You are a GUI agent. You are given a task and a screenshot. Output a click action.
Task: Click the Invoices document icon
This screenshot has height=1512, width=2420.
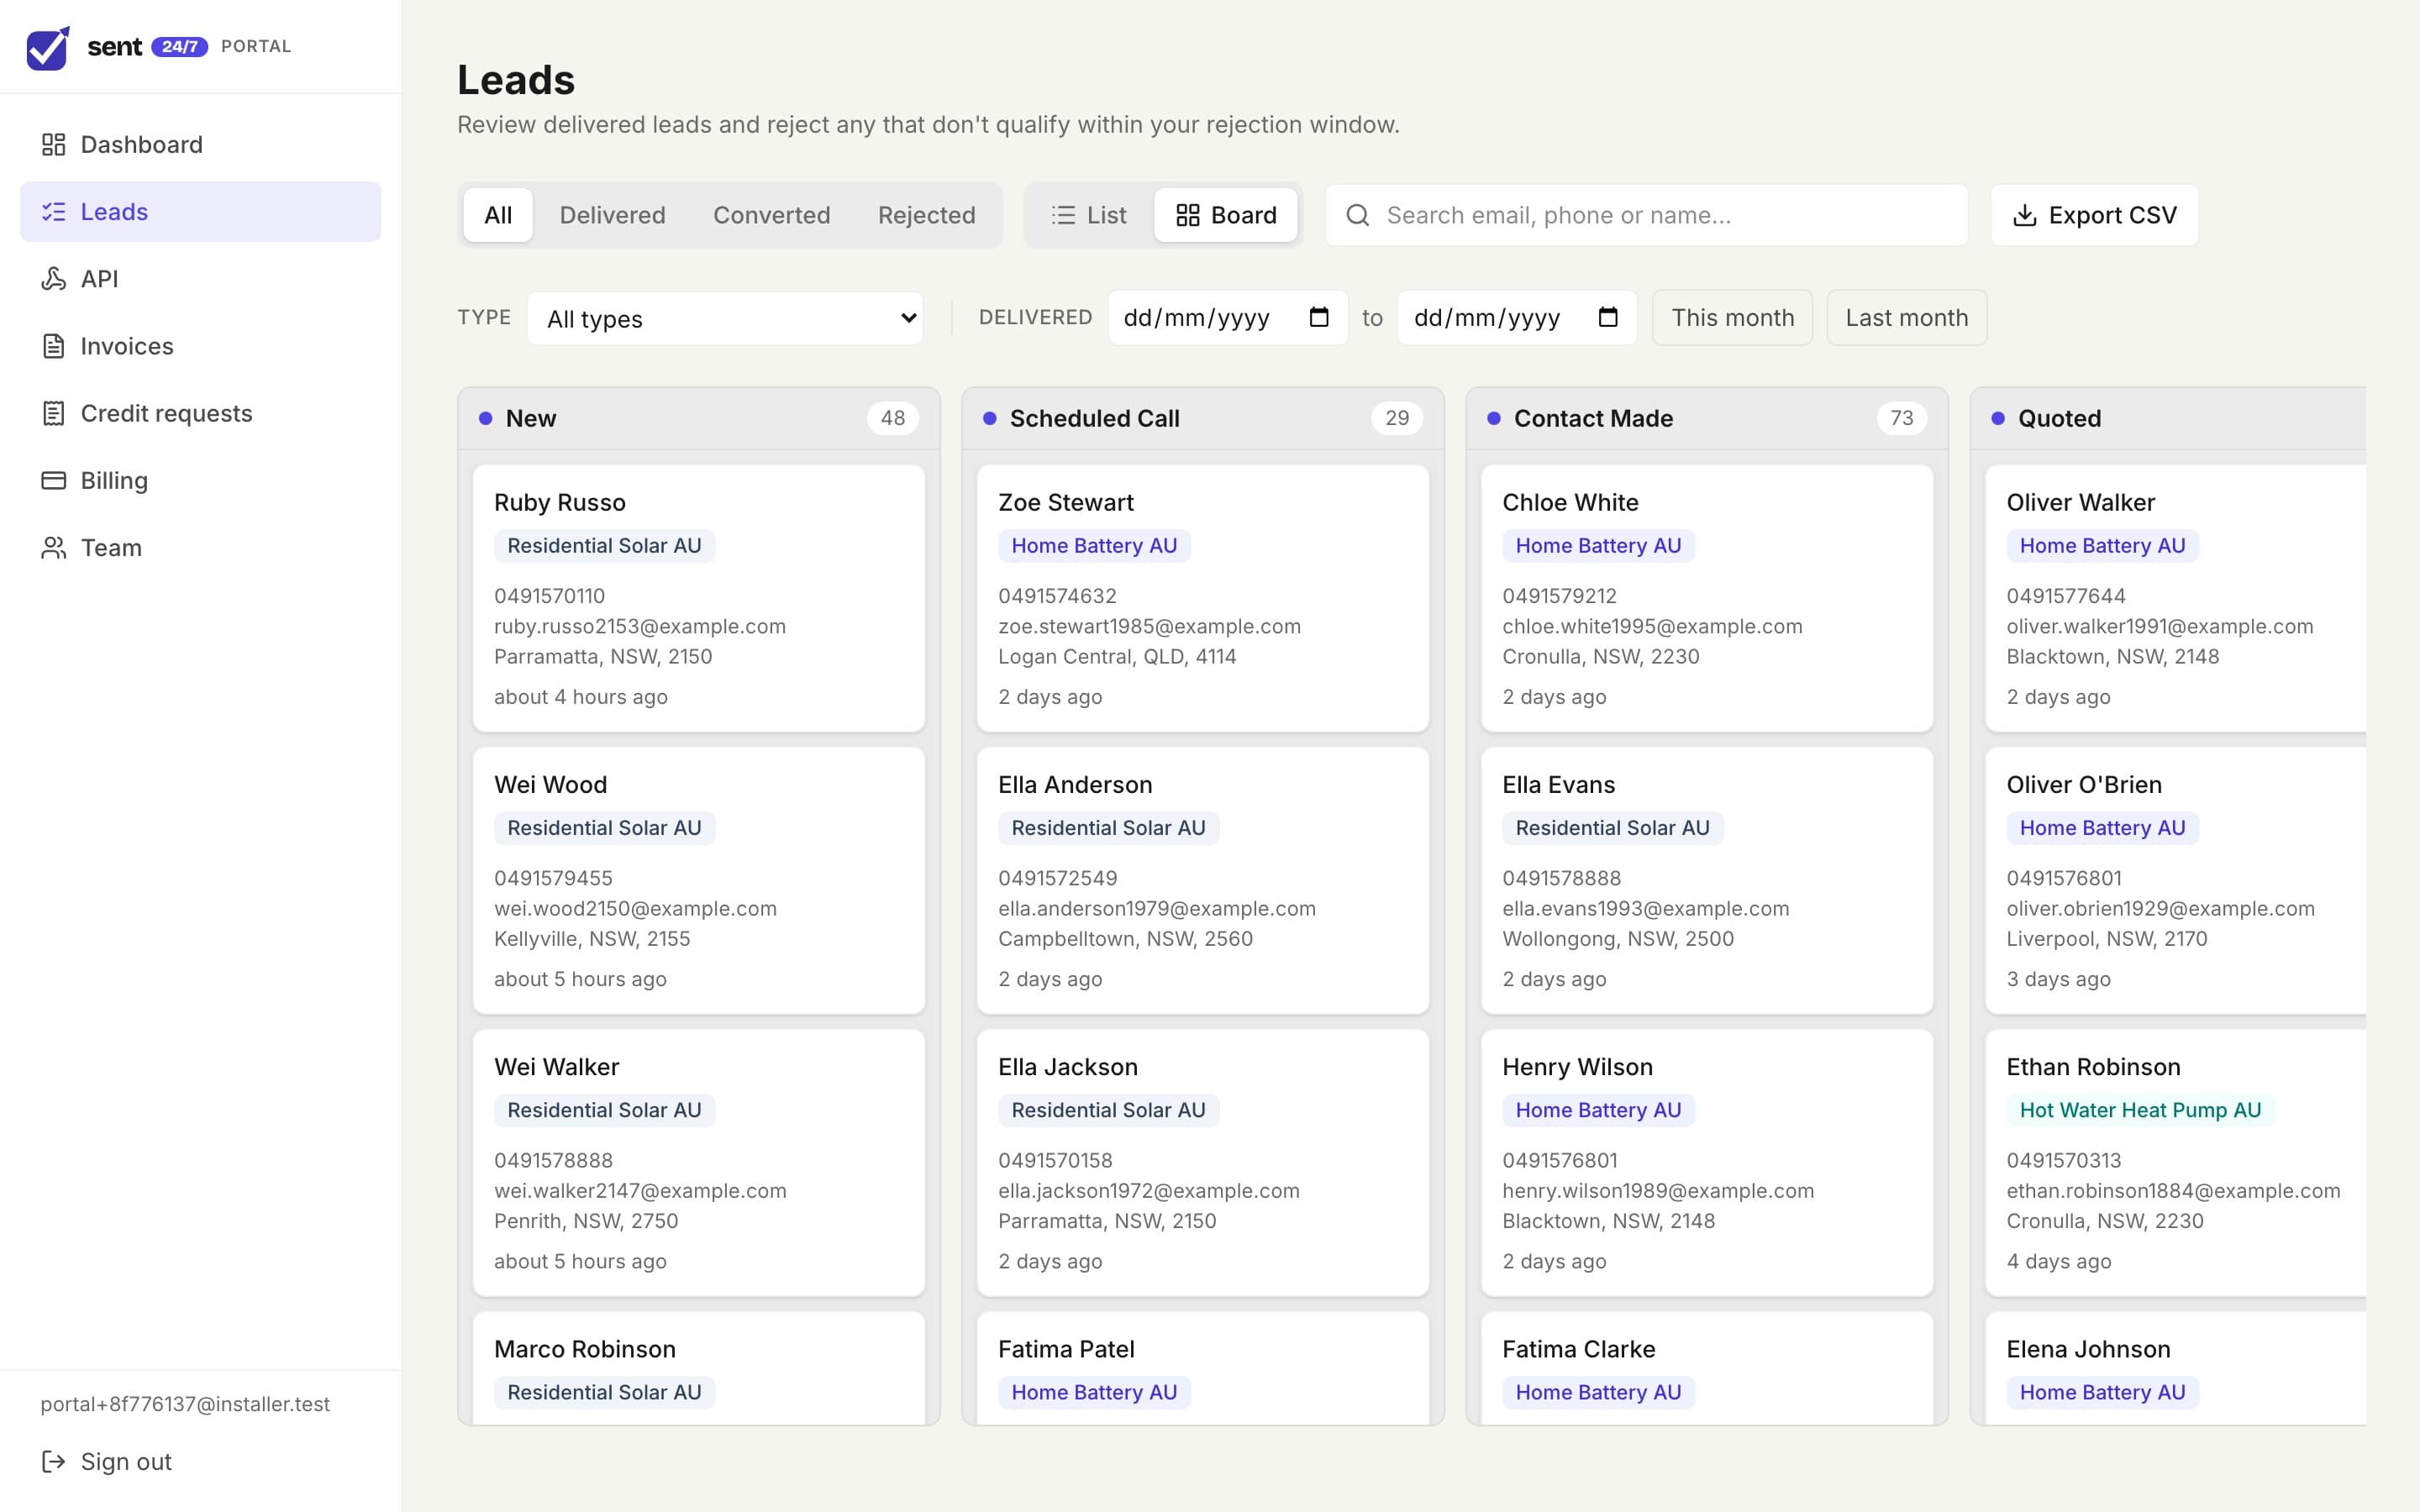point(53,346)
